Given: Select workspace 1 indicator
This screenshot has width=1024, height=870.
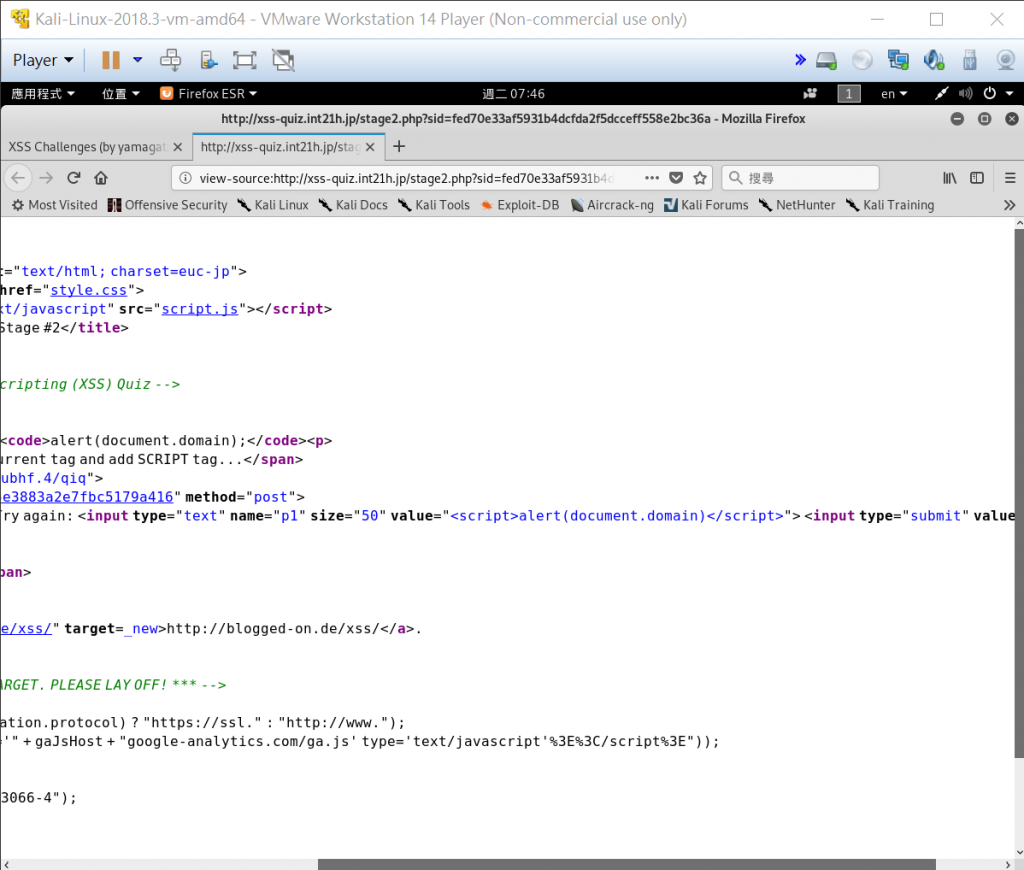Looking at the screenshot, I should (849, 93).
